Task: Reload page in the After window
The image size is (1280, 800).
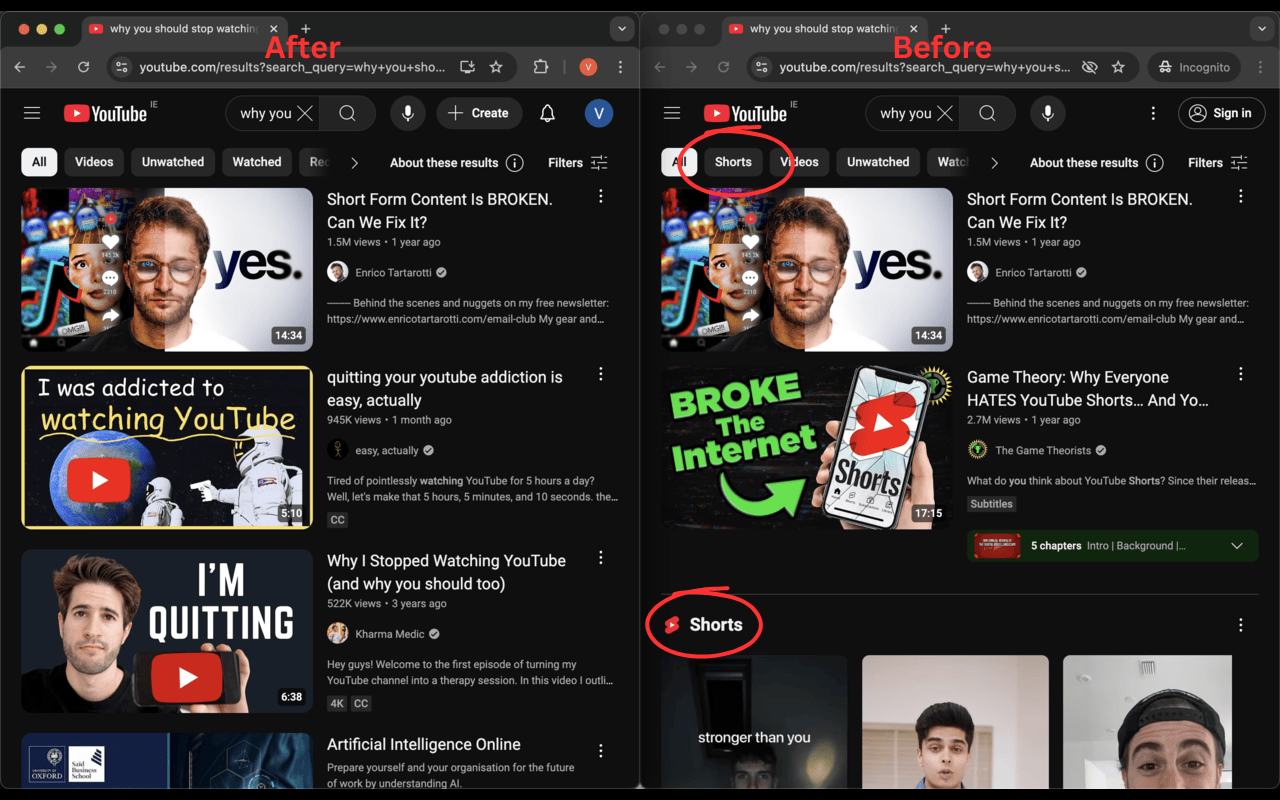Action: [x=84, y=67]
